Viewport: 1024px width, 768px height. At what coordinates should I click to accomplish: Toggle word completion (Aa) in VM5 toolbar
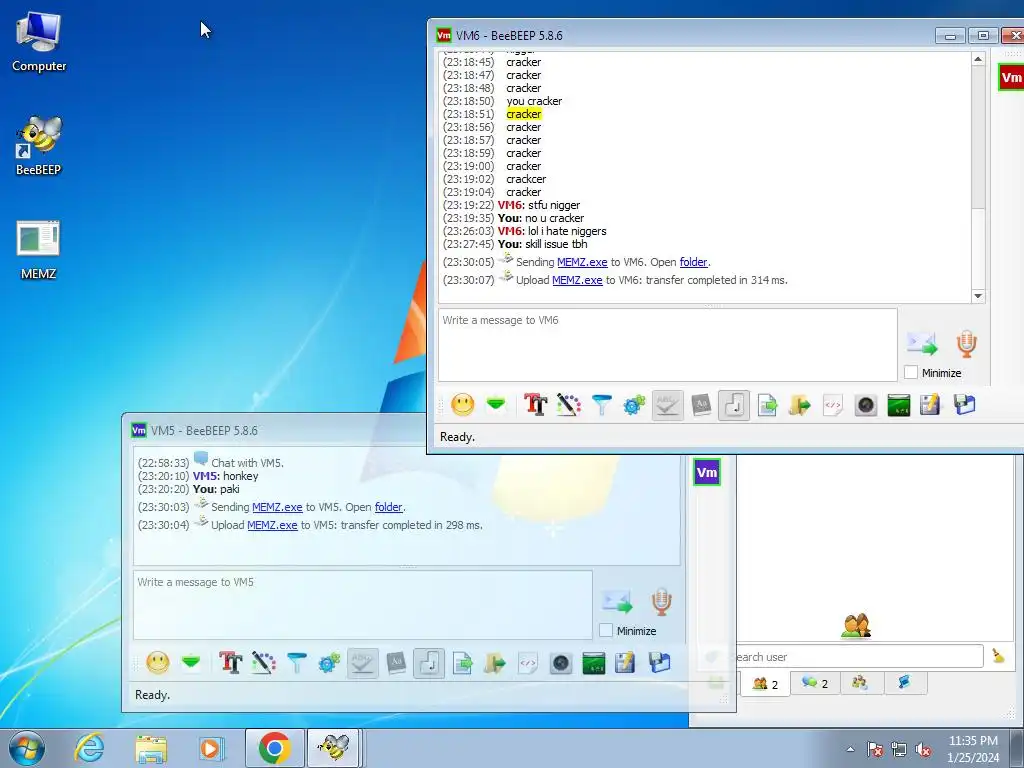point(396,664)
